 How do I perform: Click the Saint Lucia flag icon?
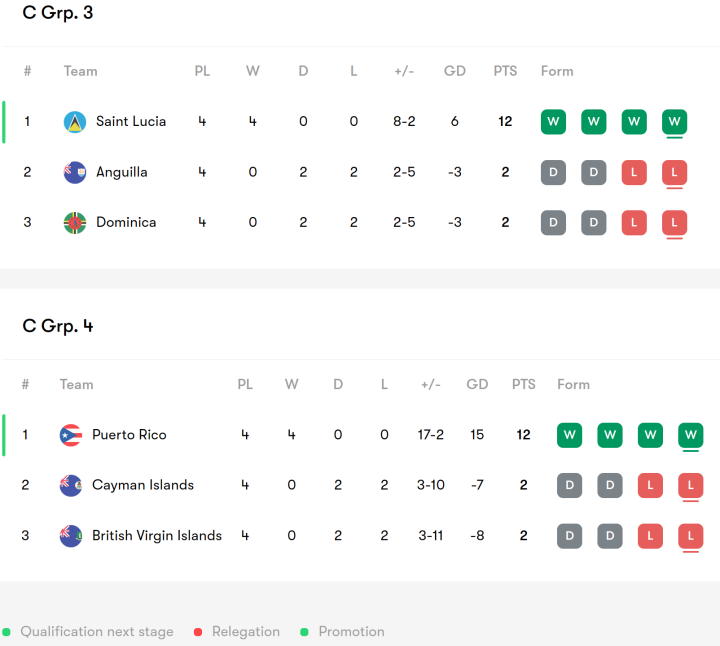pos(75,122)
